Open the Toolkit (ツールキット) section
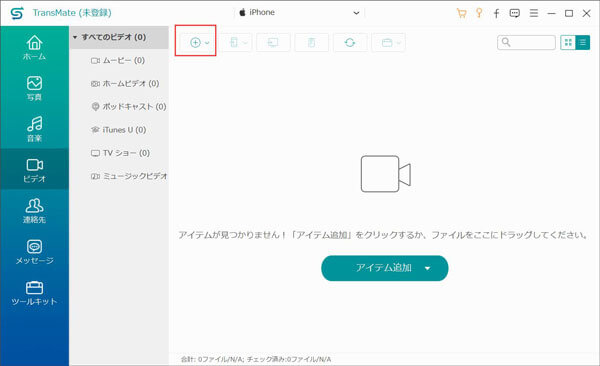 pos(34,293)
